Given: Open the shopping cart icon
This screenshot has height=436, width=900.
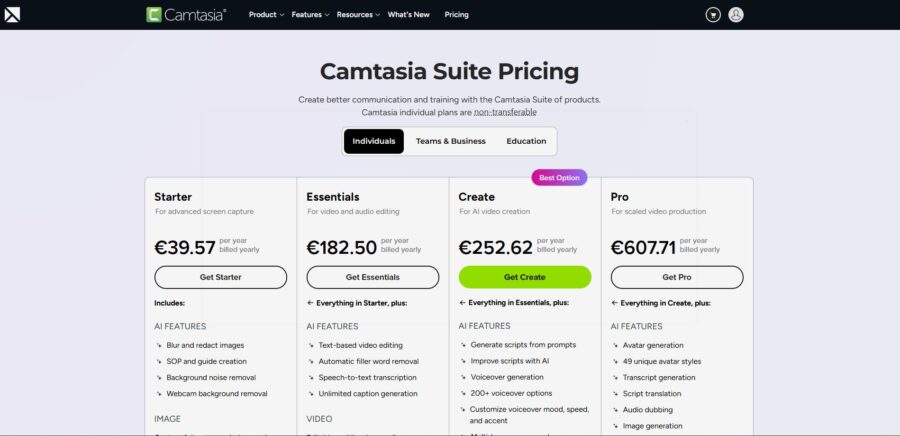Looking at the screenshot, I should tap(713, 15).
